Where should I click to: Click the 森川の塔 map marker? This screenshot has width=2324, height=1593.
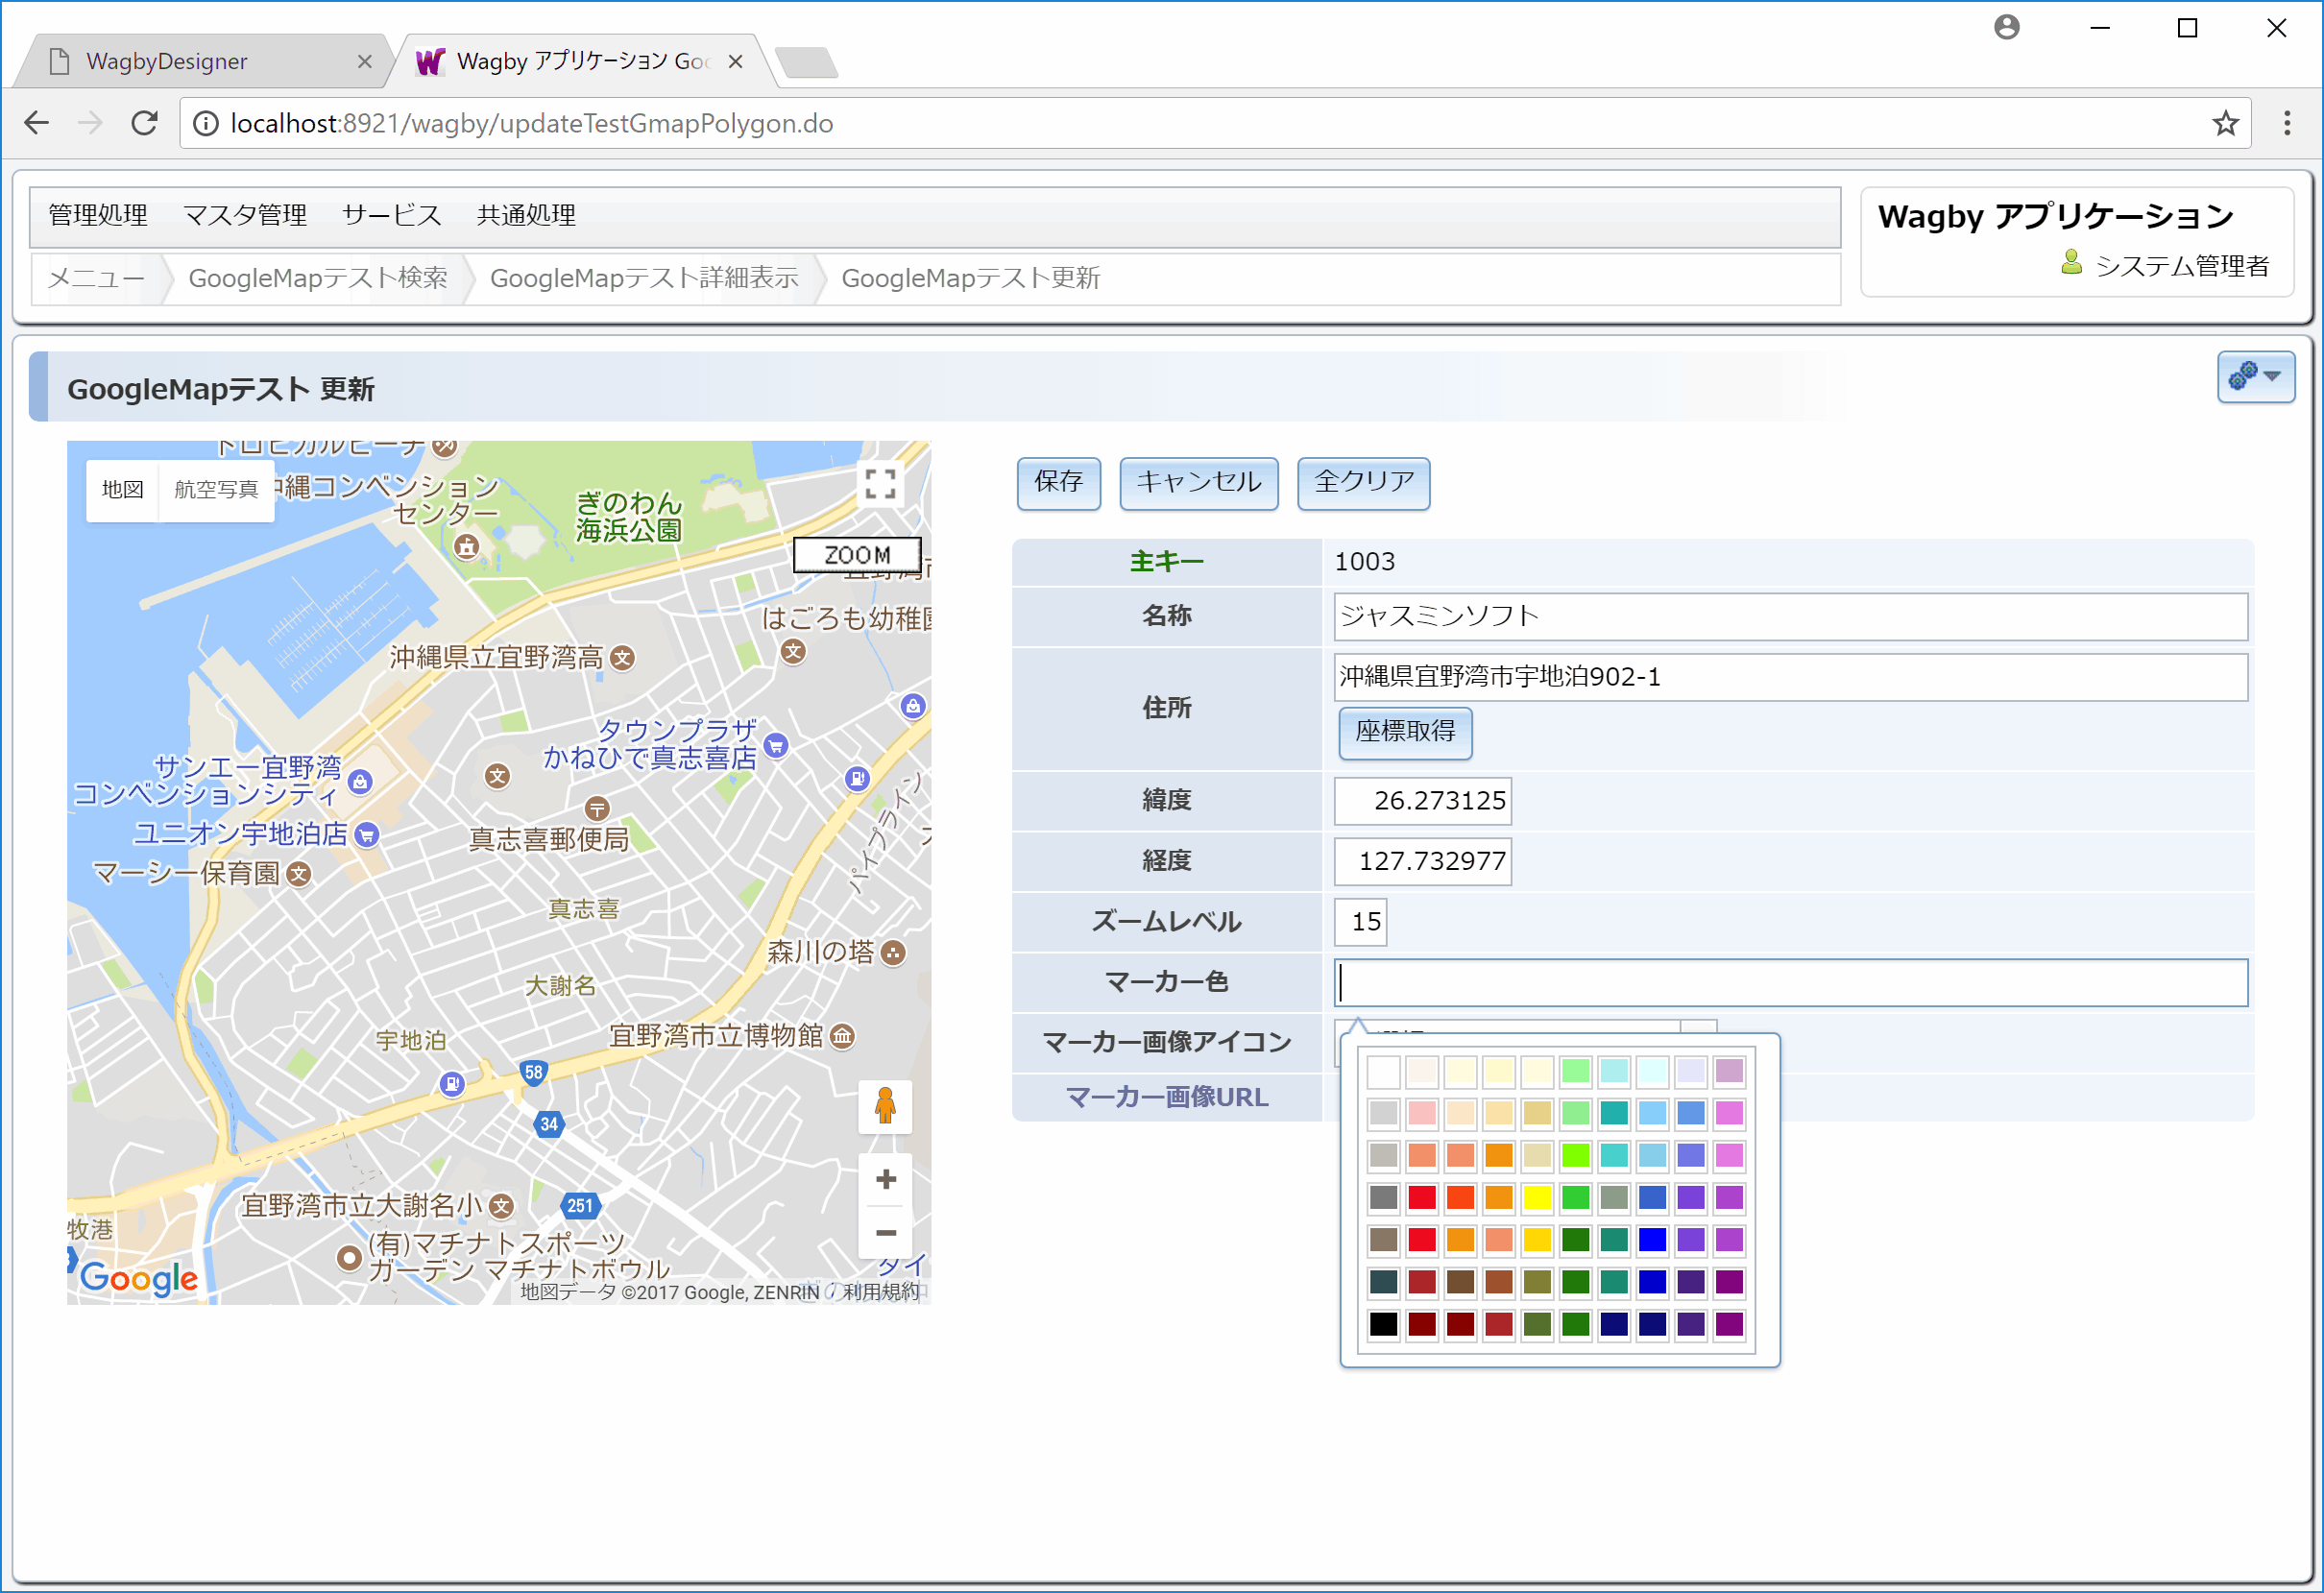pyautogui.click(x=894, y=953)
